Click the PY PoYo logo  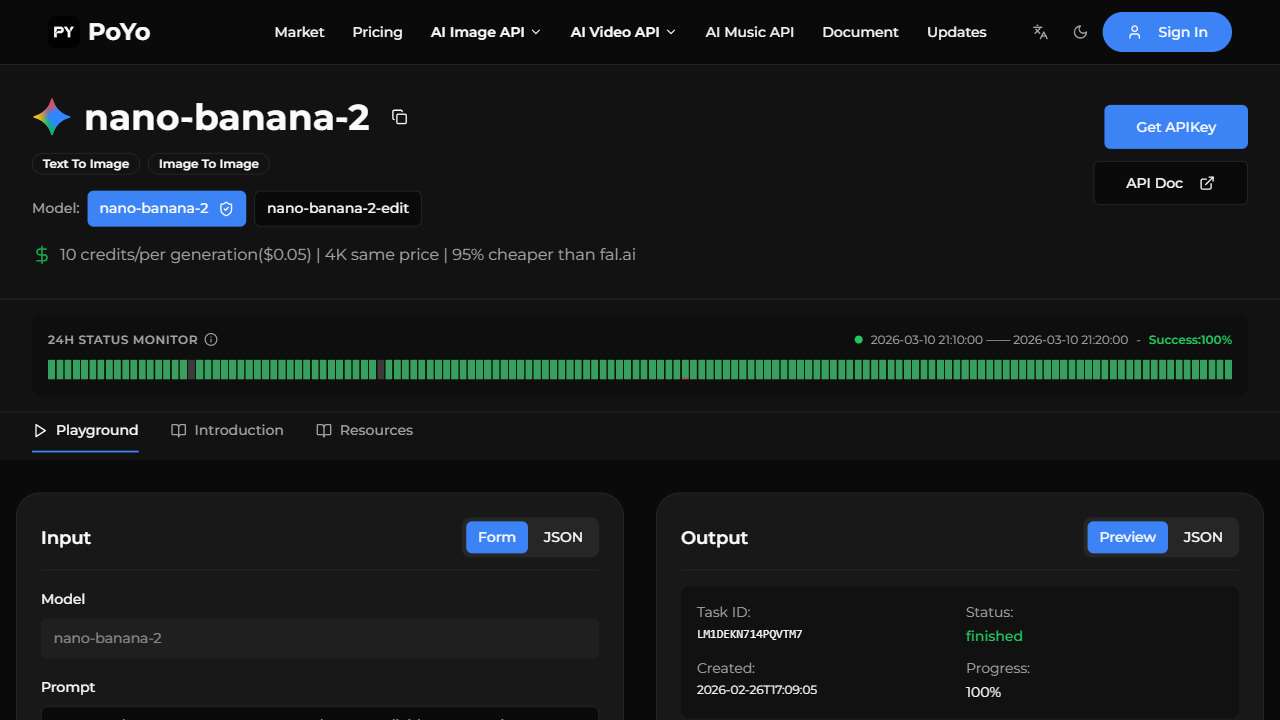[98, 31]
